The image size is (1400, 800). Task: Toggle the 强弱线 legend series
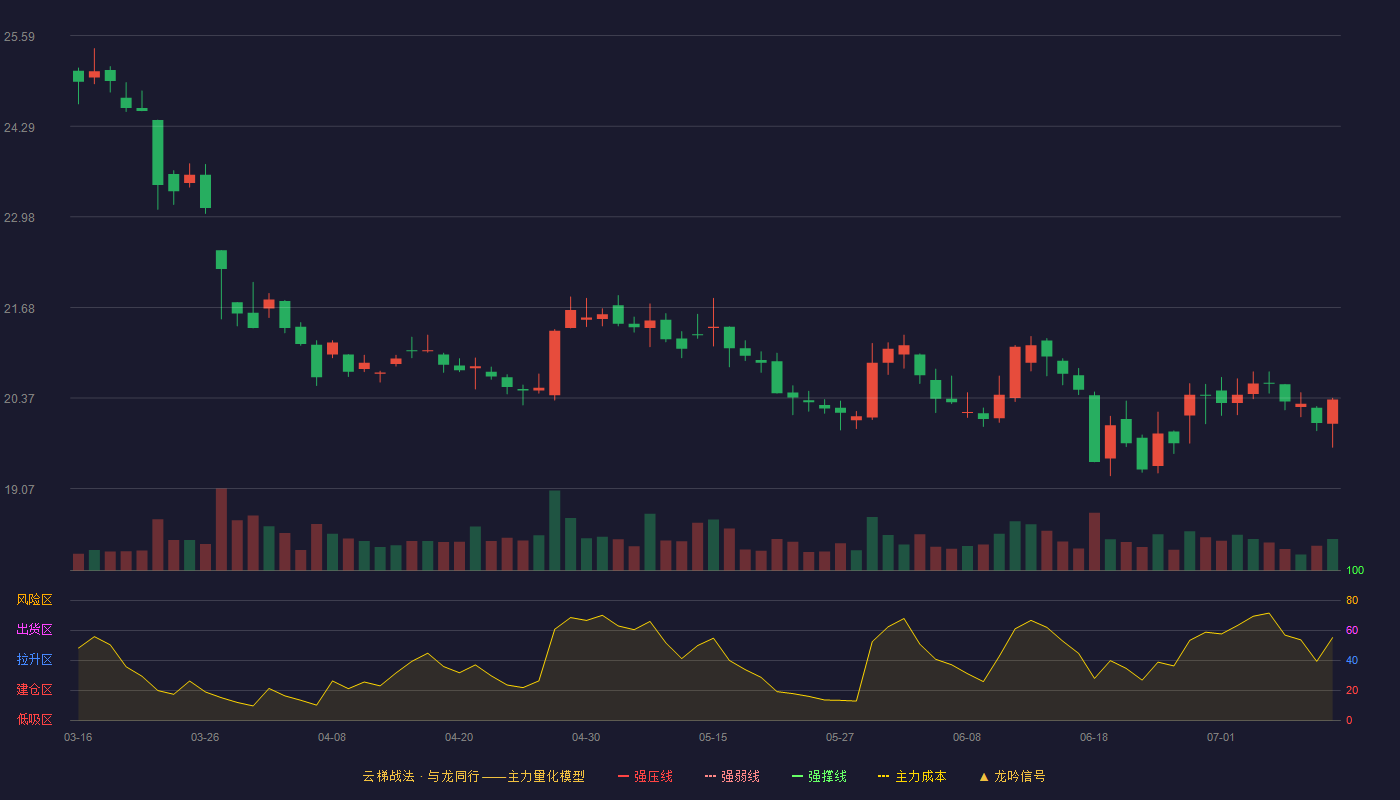coord(732,776)
